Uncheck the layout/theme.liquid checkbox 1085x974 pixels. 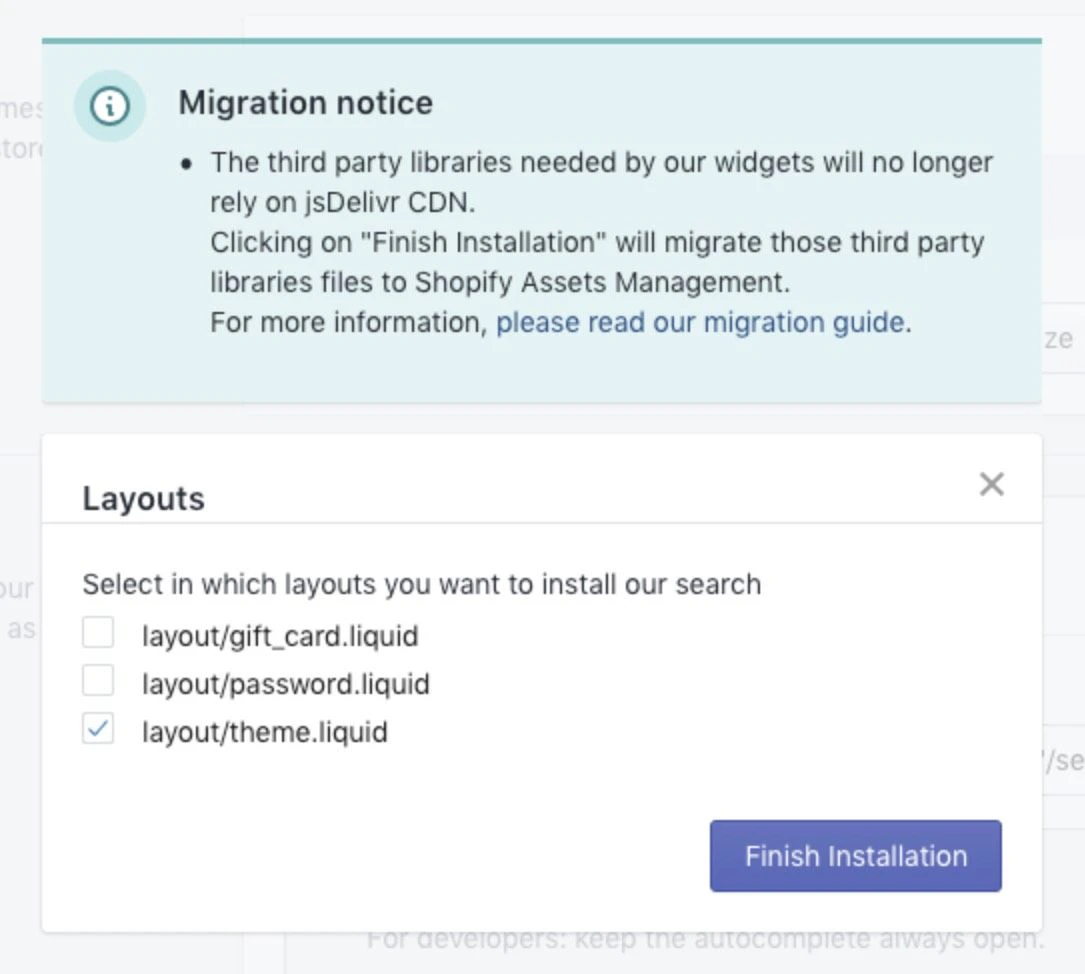97,730
